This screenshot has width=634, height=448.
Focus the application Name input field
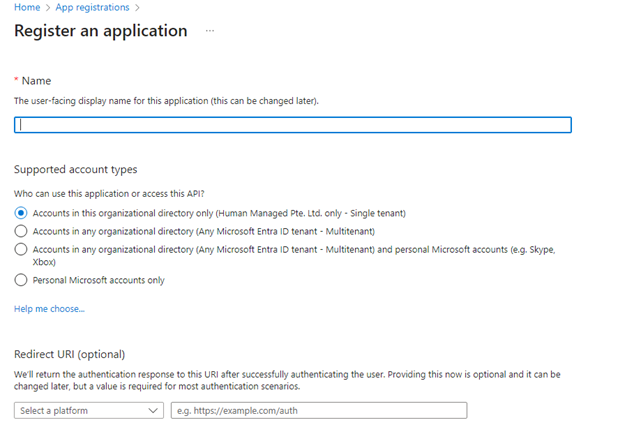[x=293, y=125]
